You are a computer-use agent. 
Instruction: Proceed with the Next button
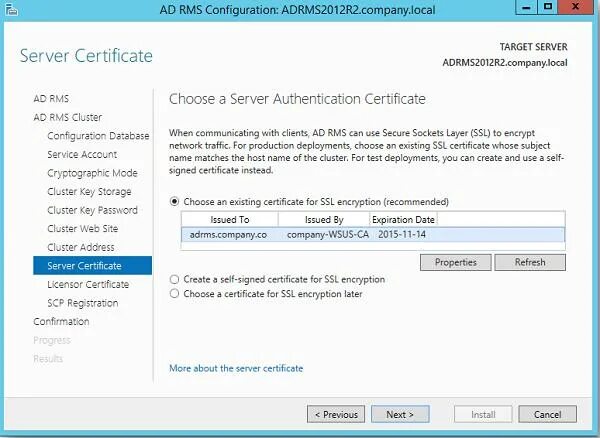click(400, 414)
